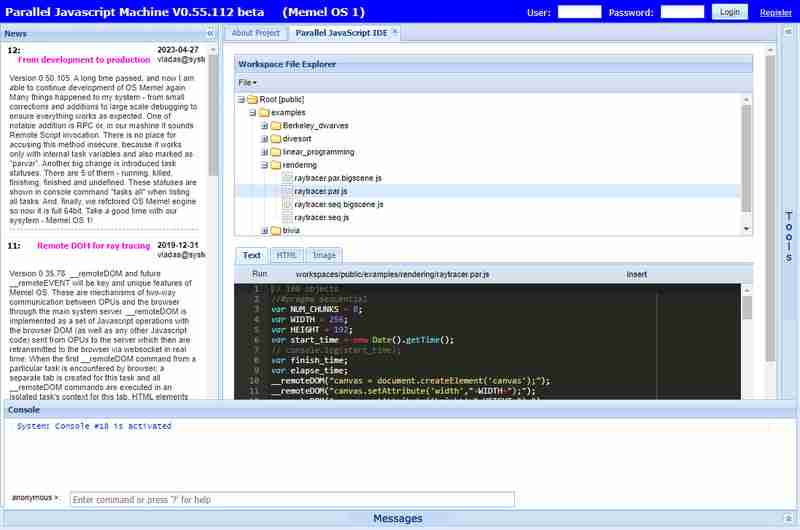Switch to the Text editor tab
Screen dimensions: 800x530
252,255
